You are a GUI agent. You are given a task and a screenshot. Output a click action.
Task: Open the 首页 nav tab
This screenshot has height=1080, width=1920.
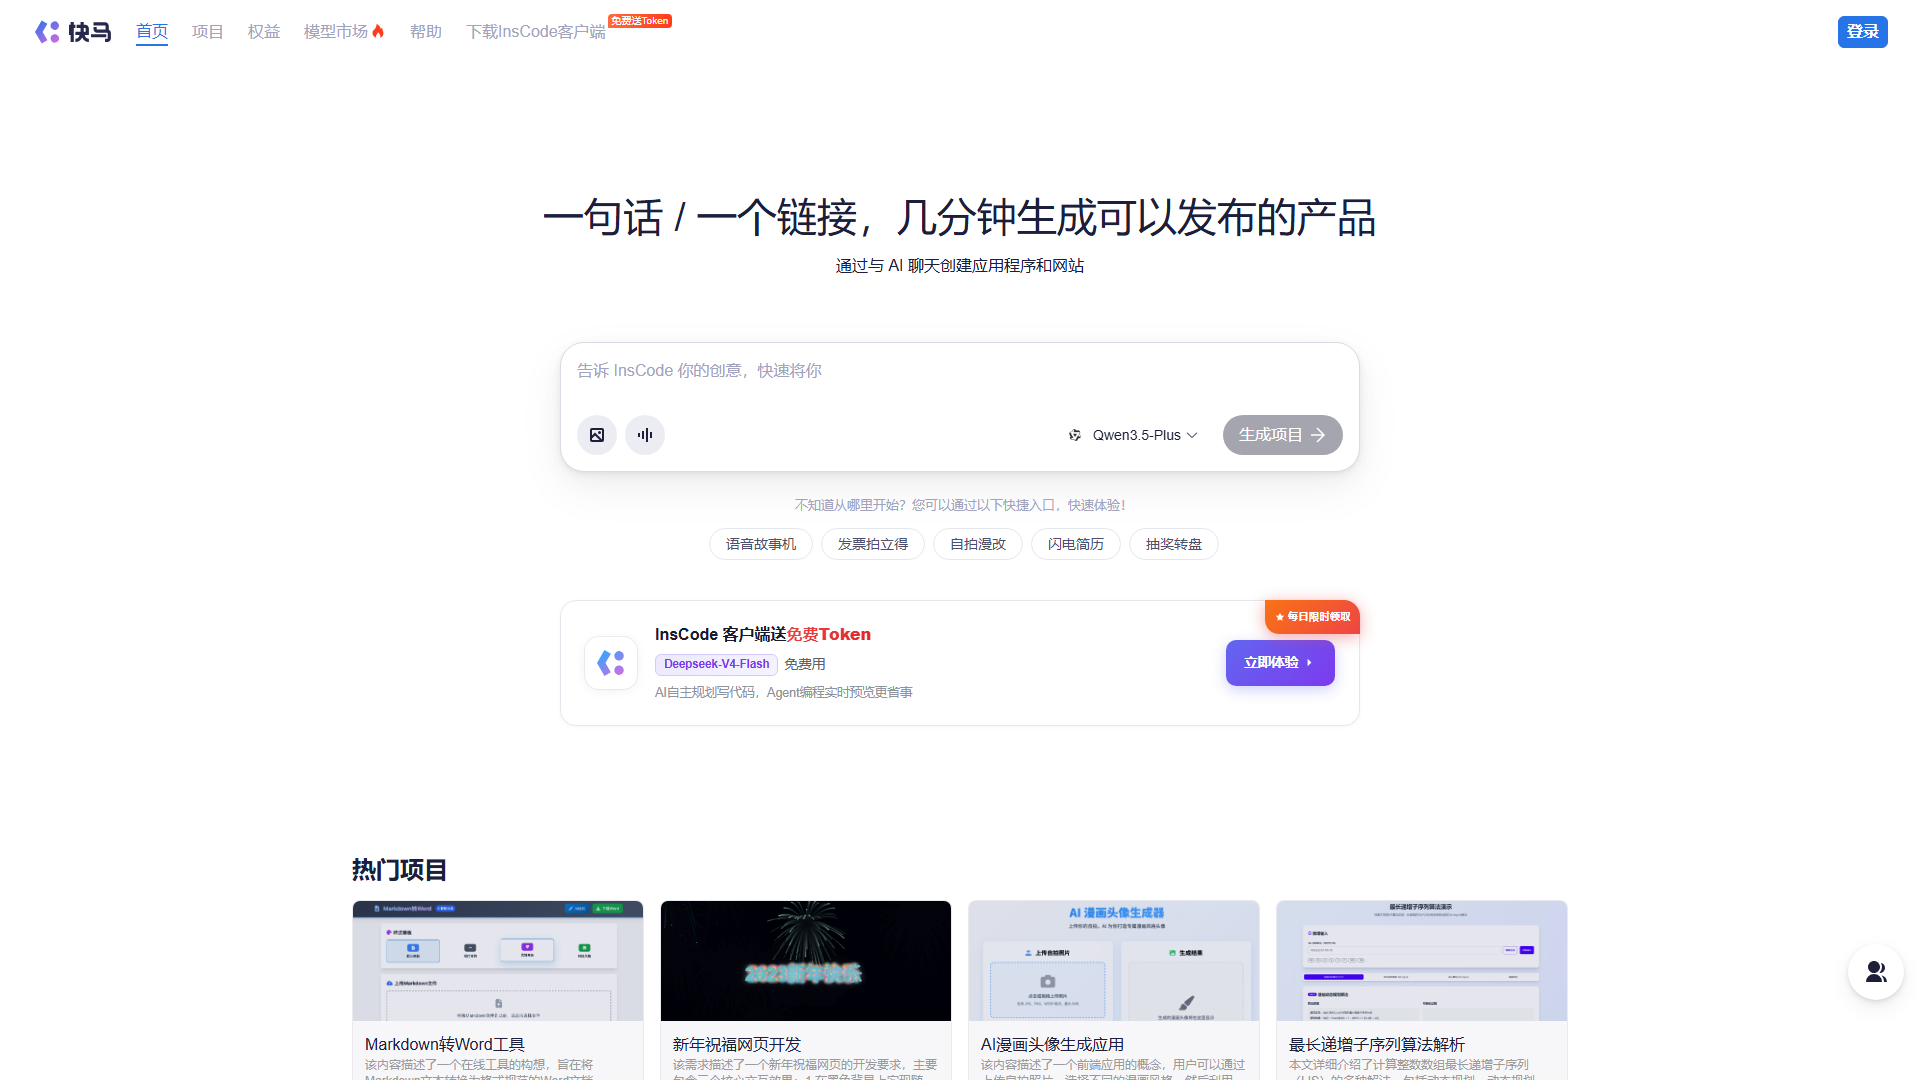click(152, 32)
